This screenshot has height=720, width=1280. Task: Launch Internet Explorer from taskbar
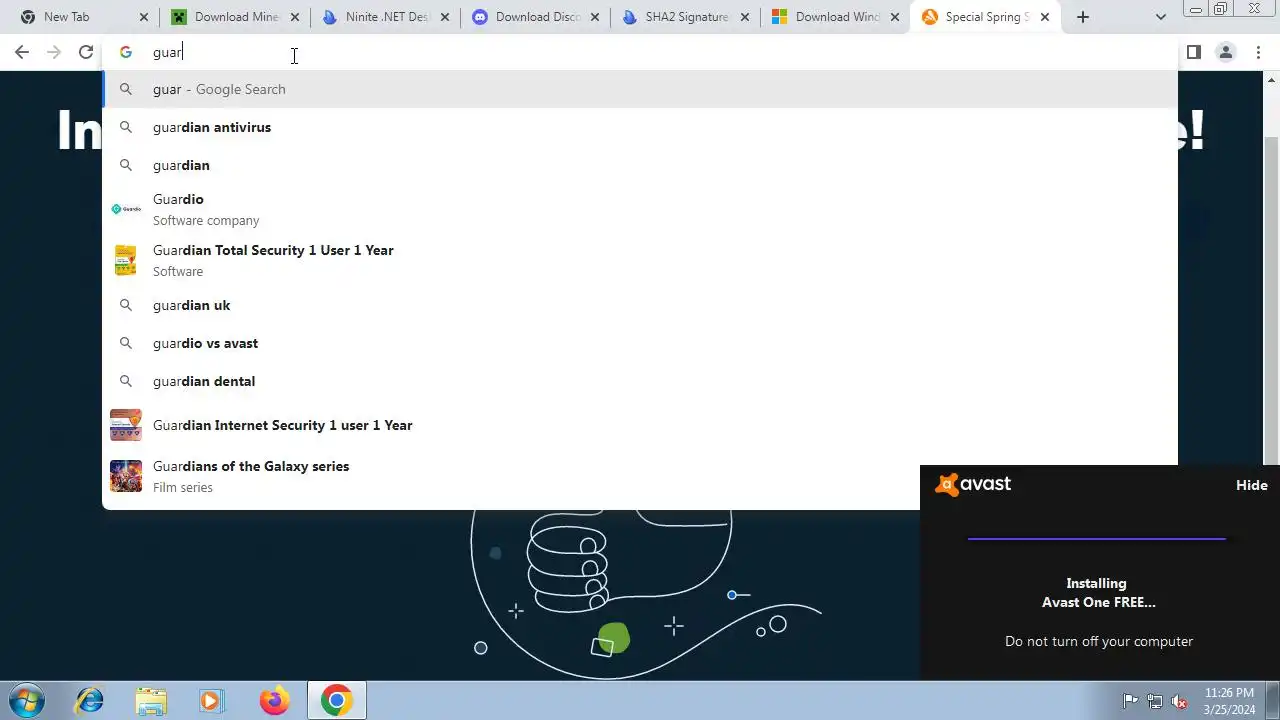tap(90, 701)
